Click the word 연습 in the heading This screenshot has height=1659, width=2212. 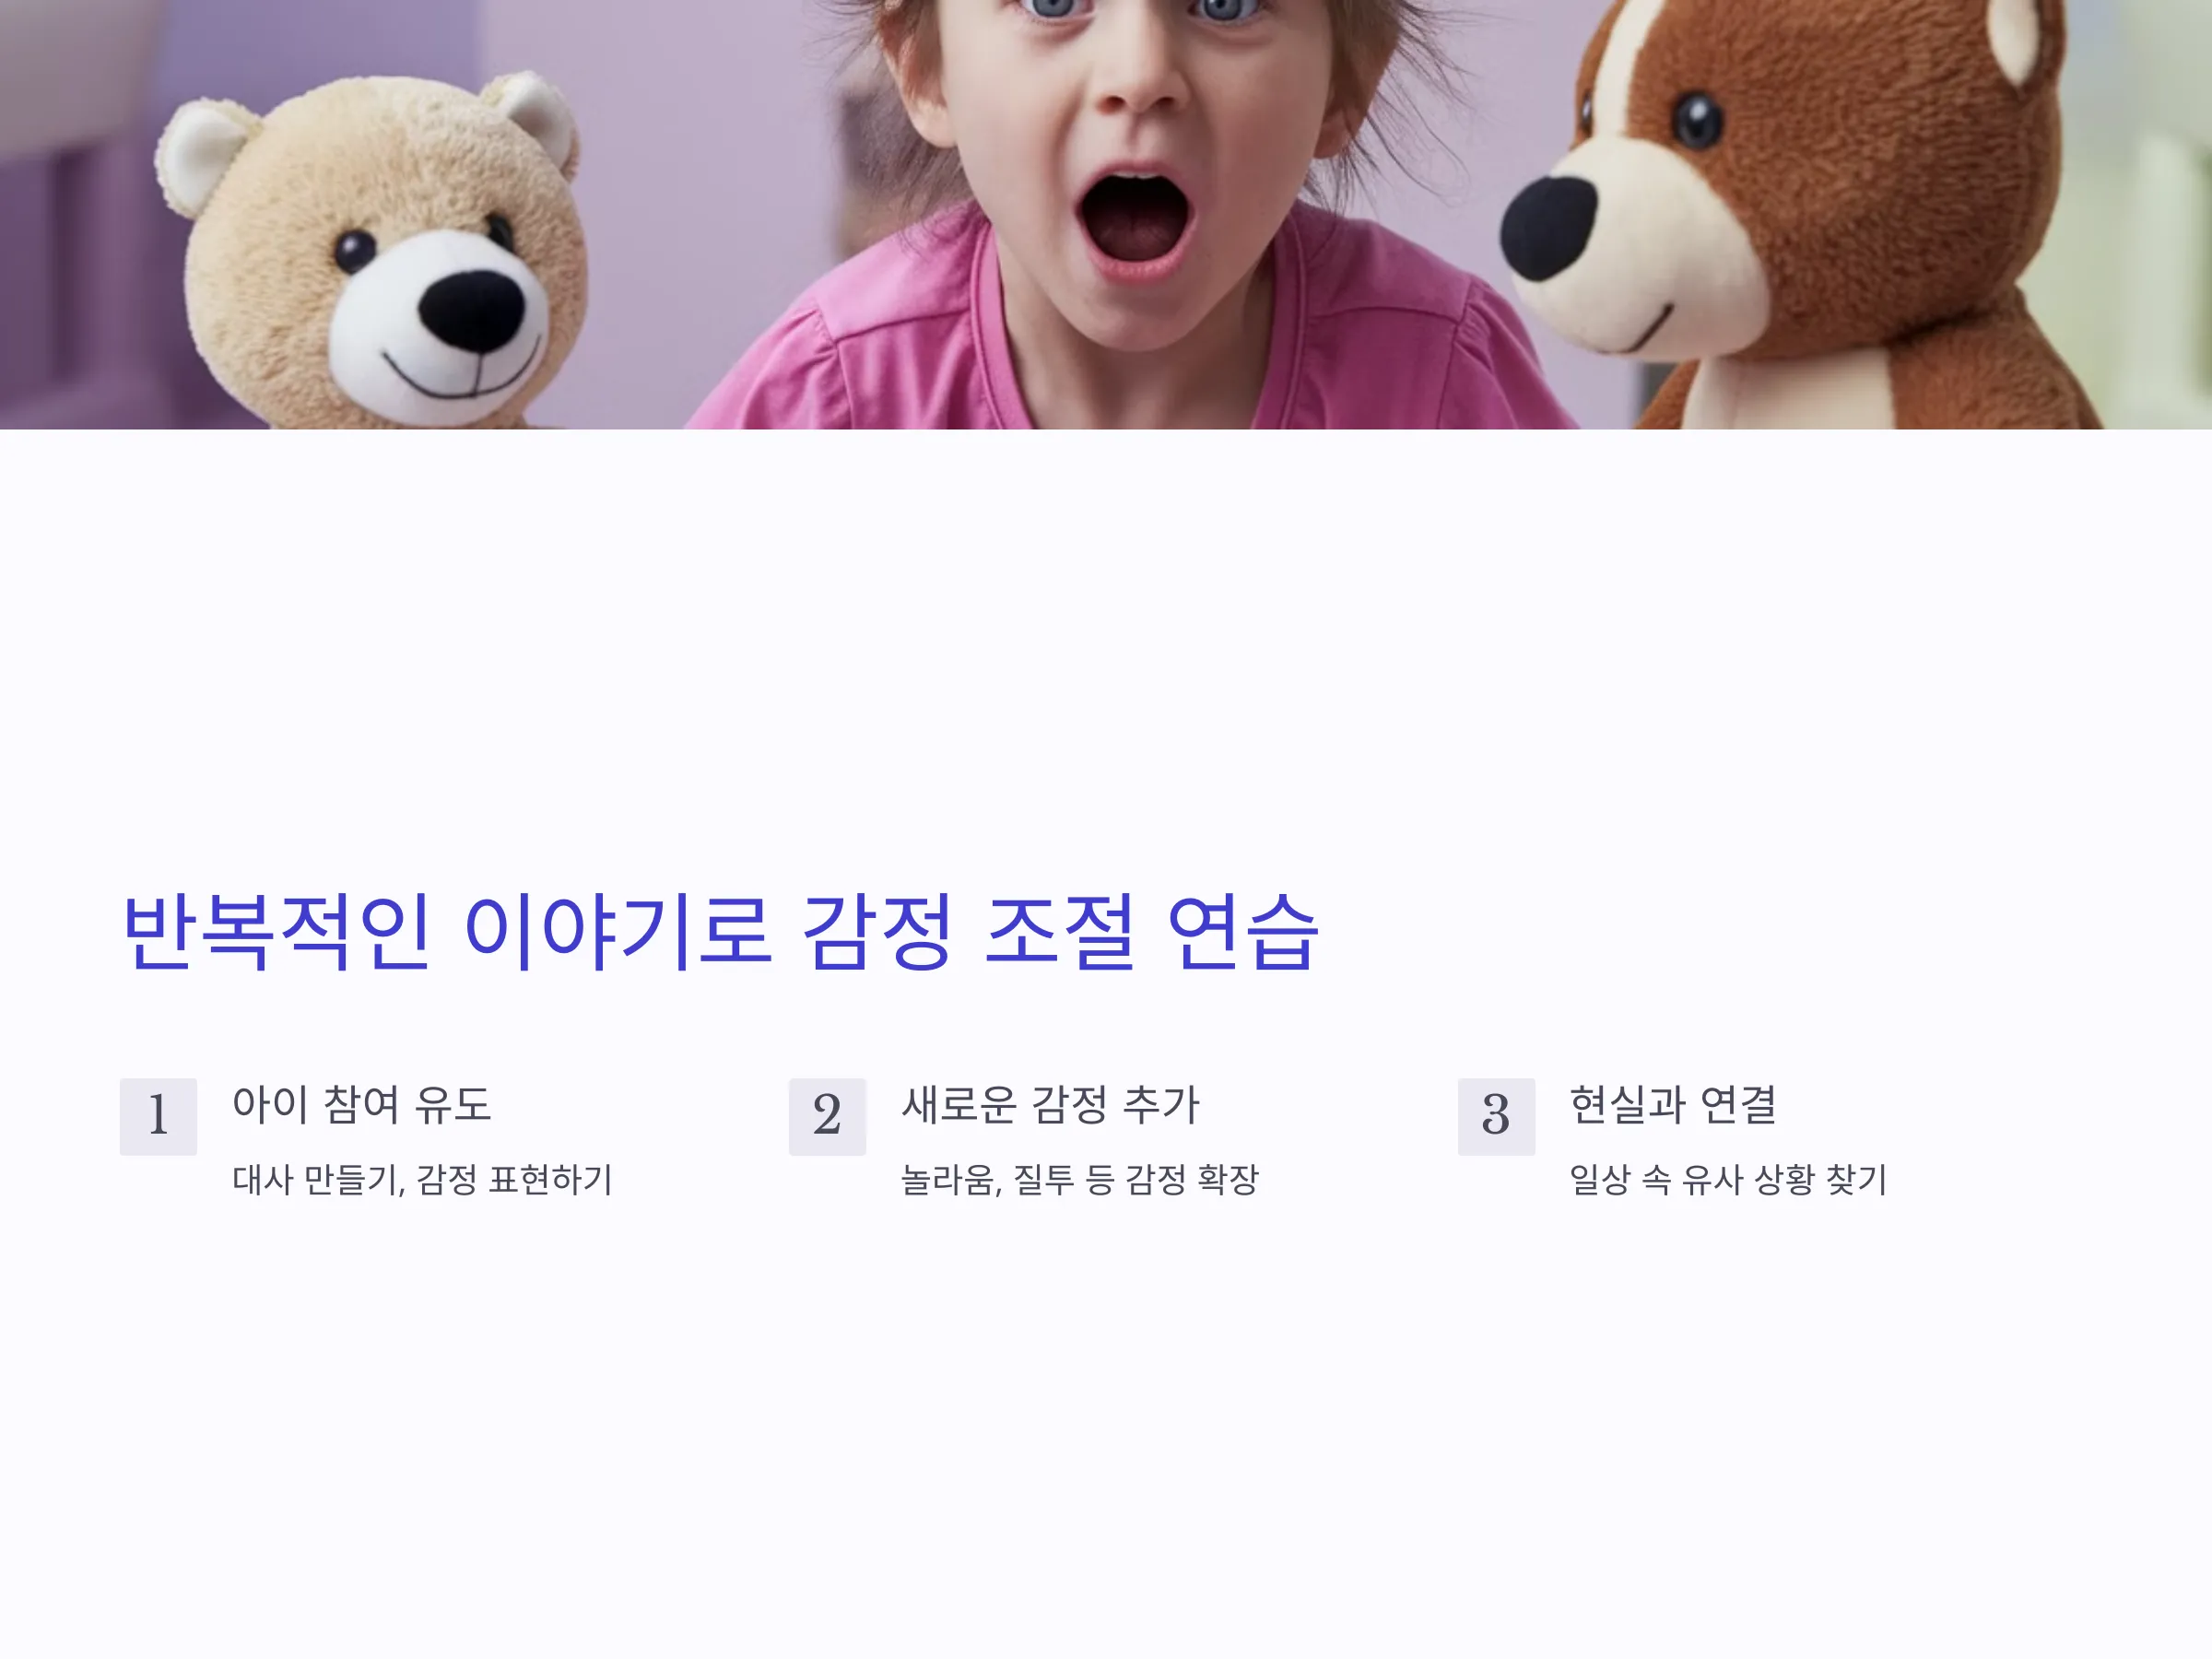pos(1243,931)
